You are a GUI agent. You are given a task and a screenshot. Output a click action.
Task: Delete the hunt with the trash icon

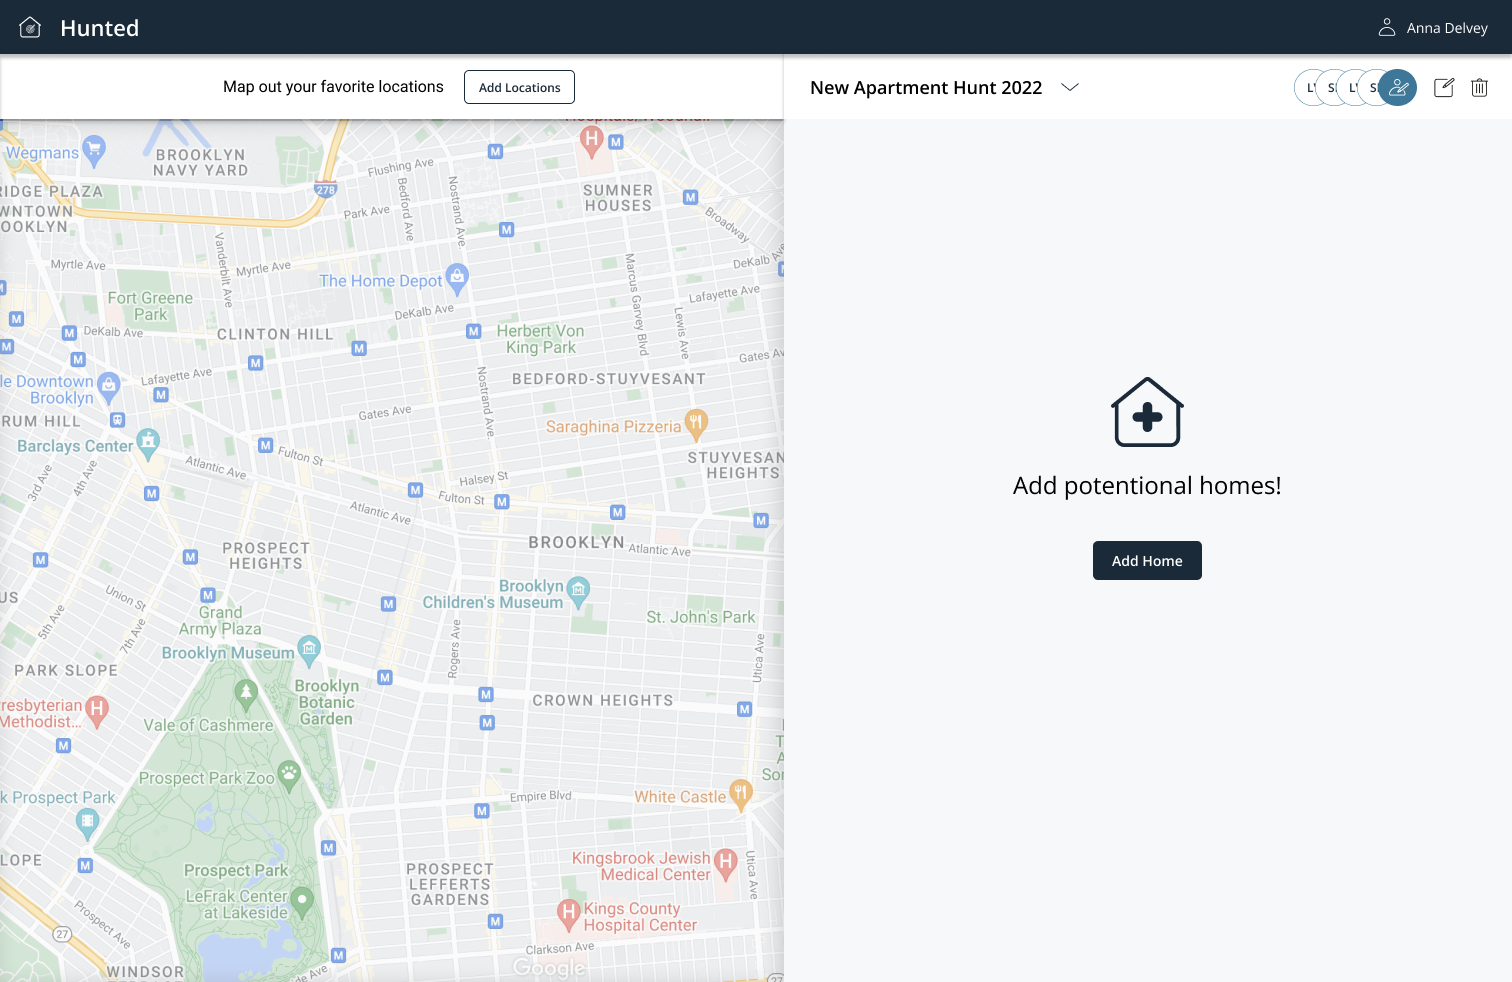pos(1480,88)
